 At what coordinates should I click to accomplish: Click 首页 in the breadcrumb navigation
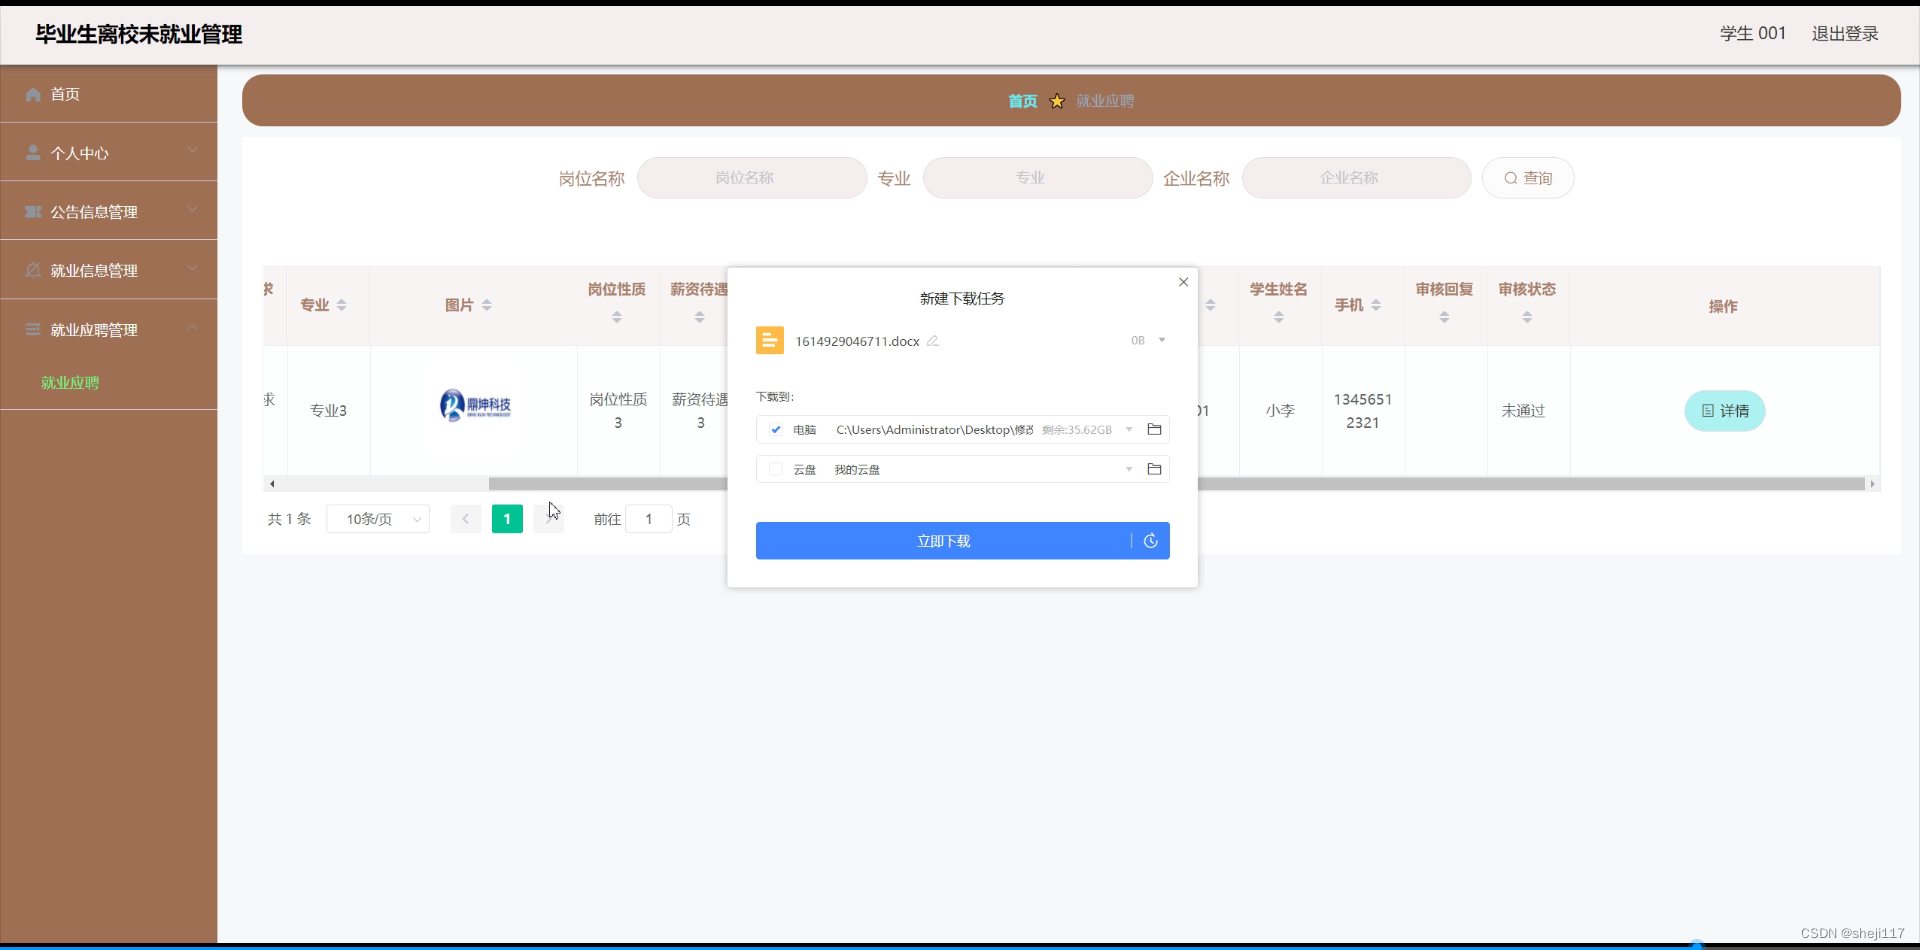(1022, 100)
